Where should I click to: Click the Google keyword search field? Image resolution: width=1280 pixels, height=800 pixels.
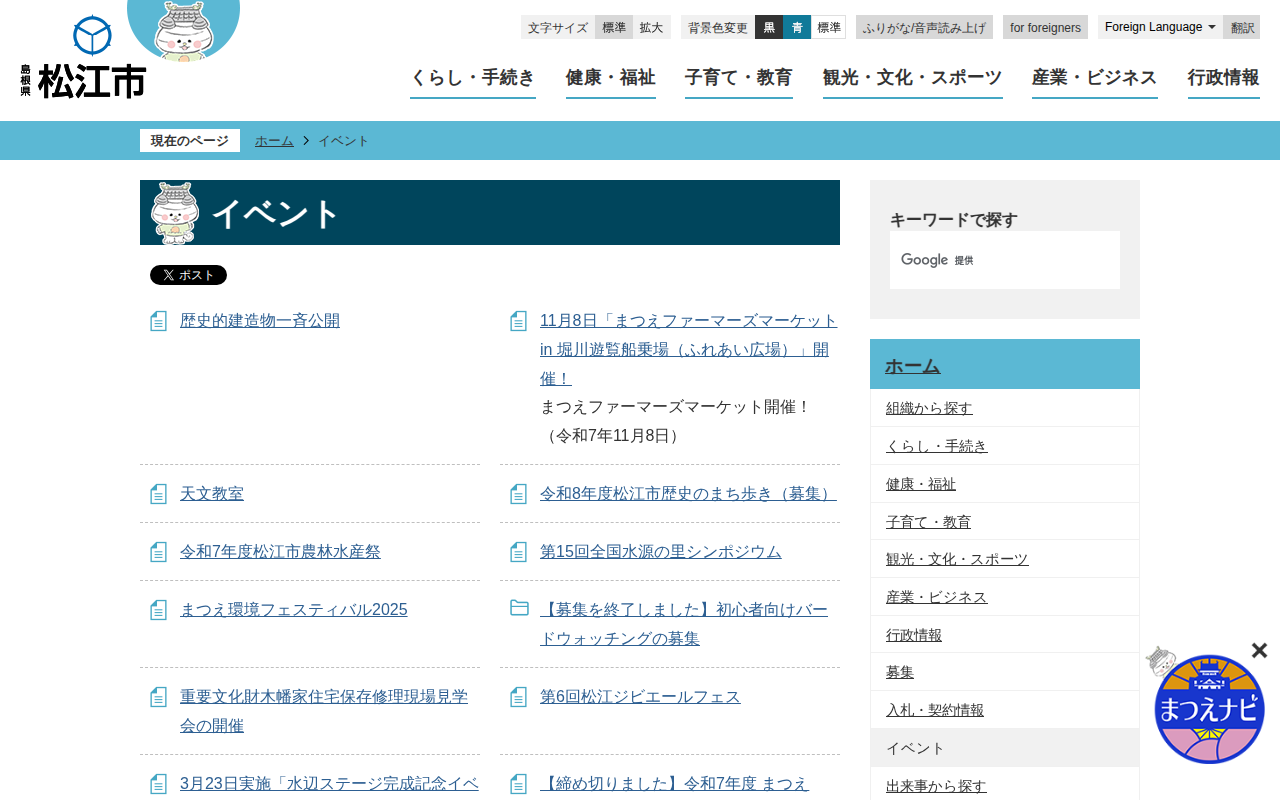click(1005, 260)
